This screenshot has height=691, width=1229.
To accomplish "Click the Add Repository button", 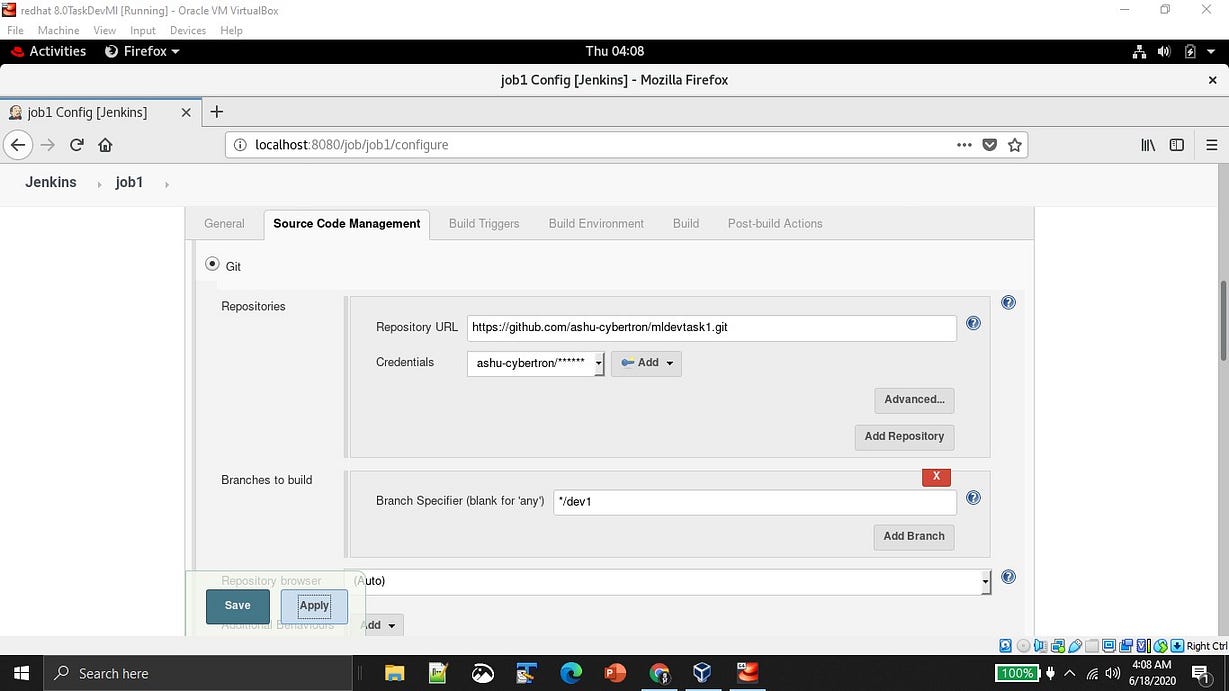I will tap(904, 437).
